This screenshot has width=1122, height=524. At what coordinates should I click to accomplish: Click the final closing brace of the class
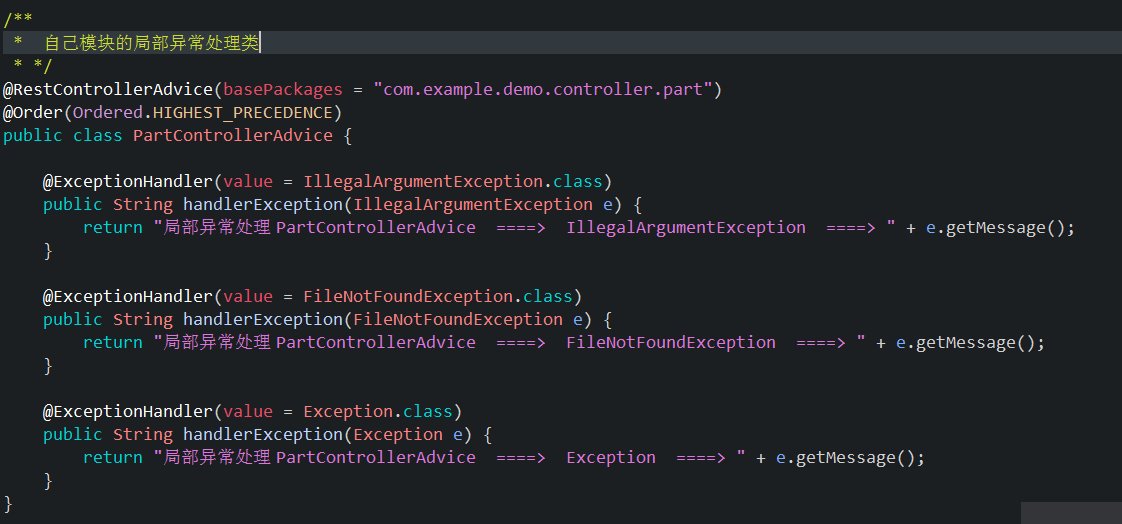(9, 502)
